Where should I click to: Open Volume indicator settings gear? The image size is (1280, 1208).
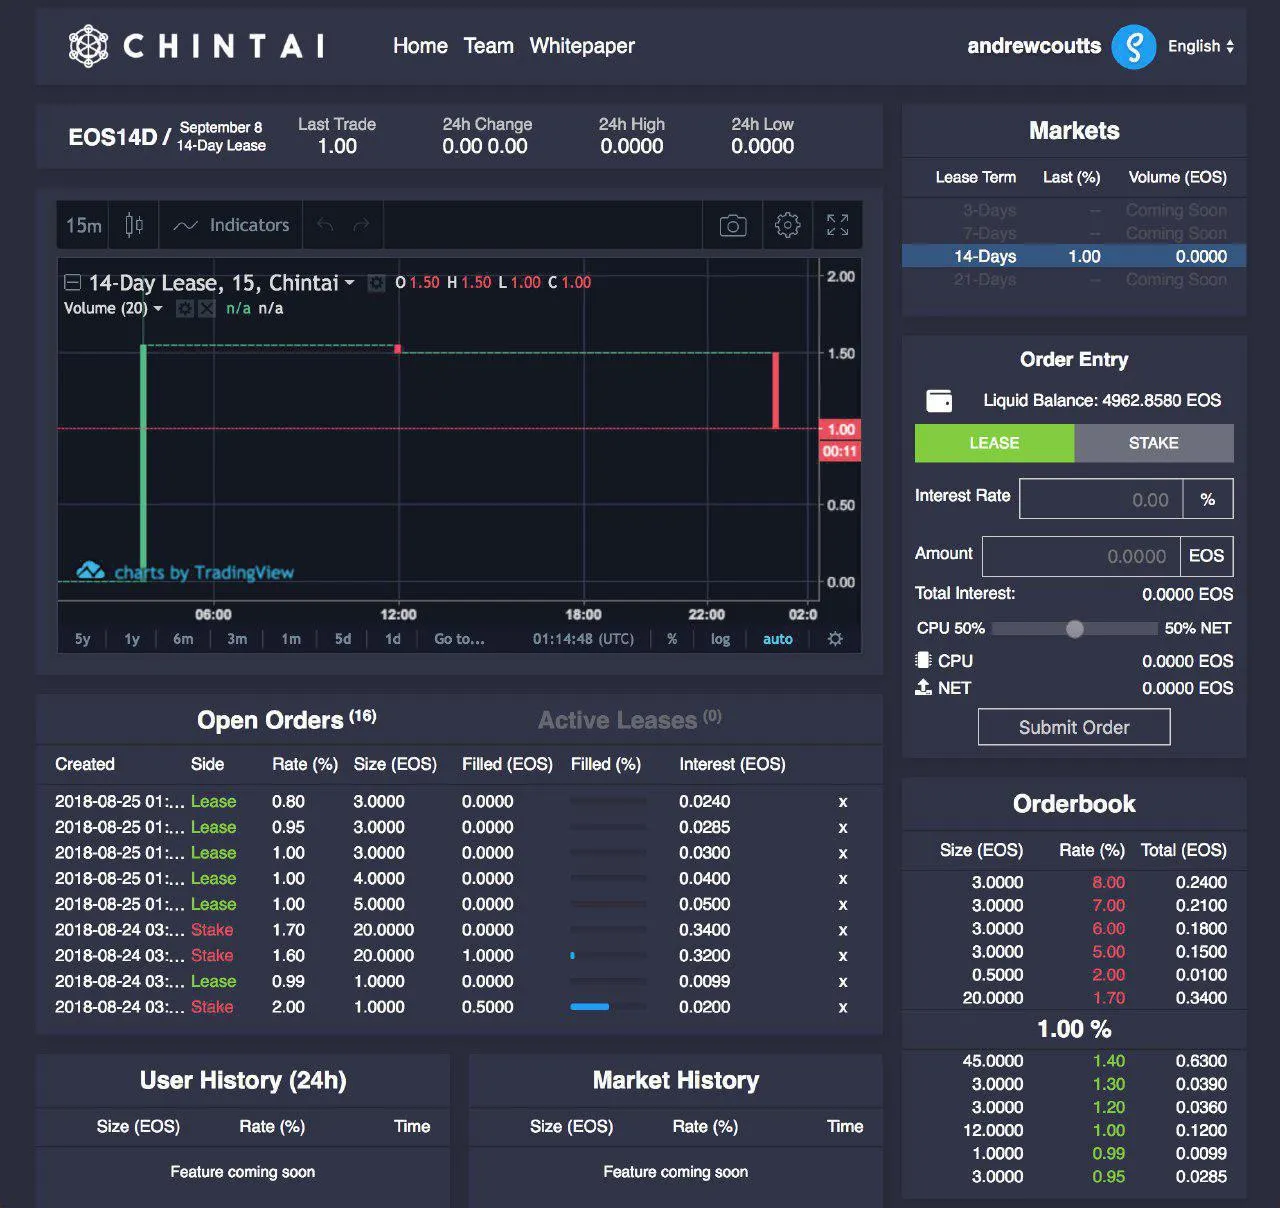pos(184,309)
